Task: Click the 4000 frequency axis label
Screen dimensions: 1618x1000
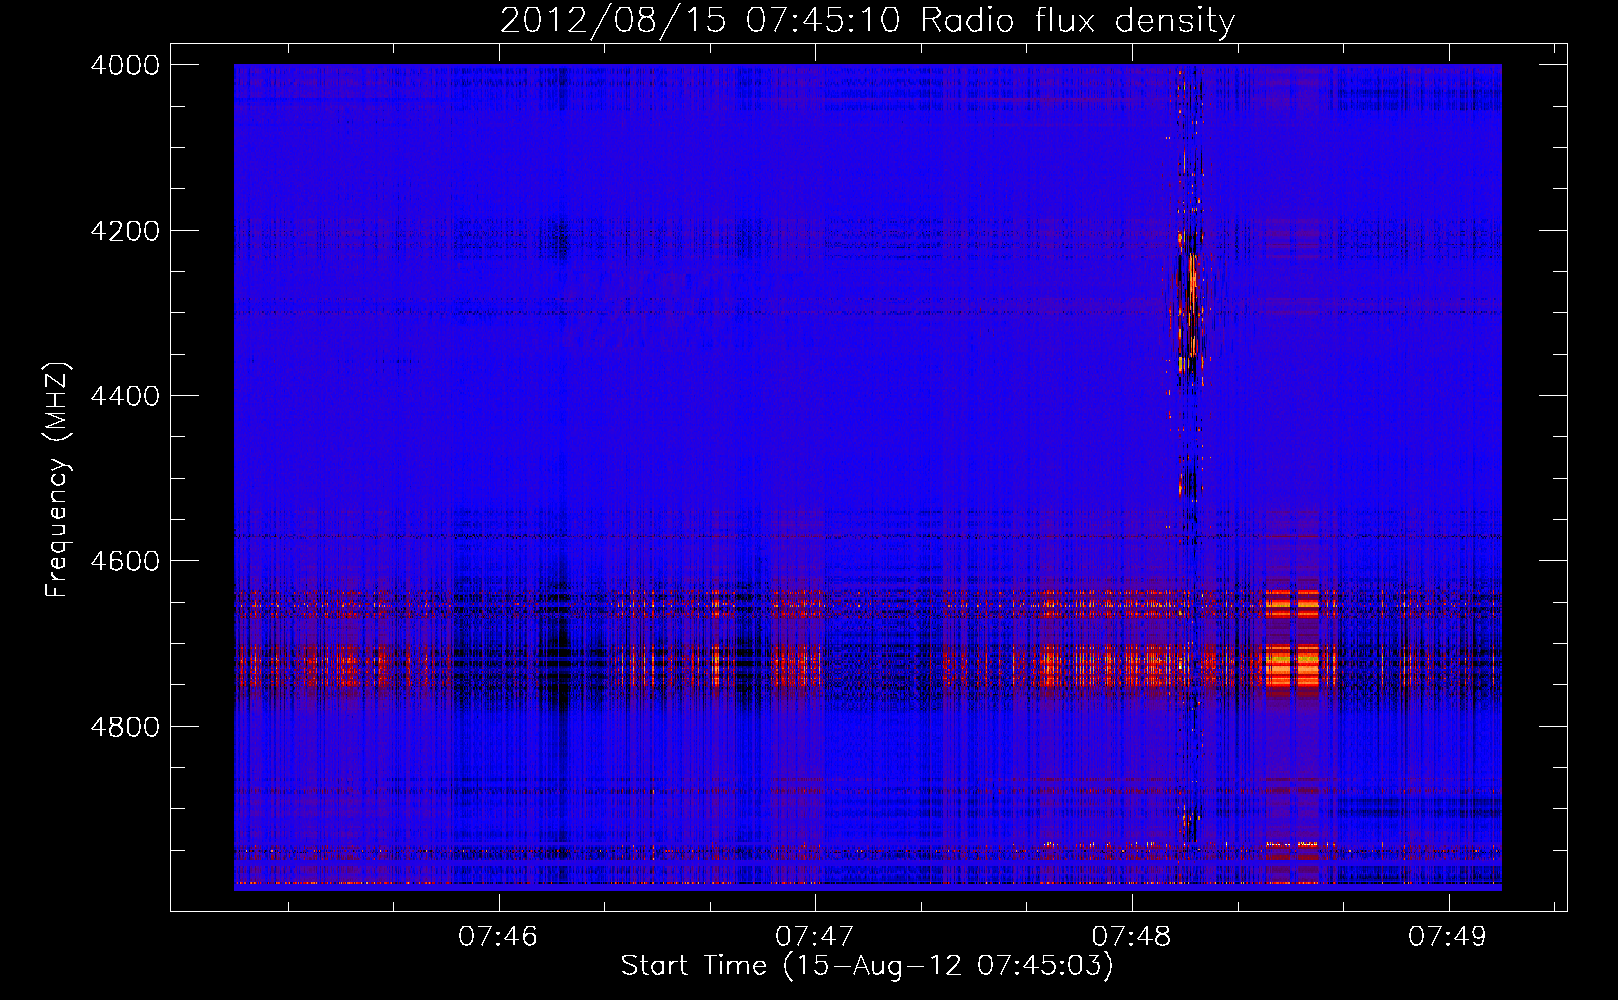Action: (x=125, y=65)
